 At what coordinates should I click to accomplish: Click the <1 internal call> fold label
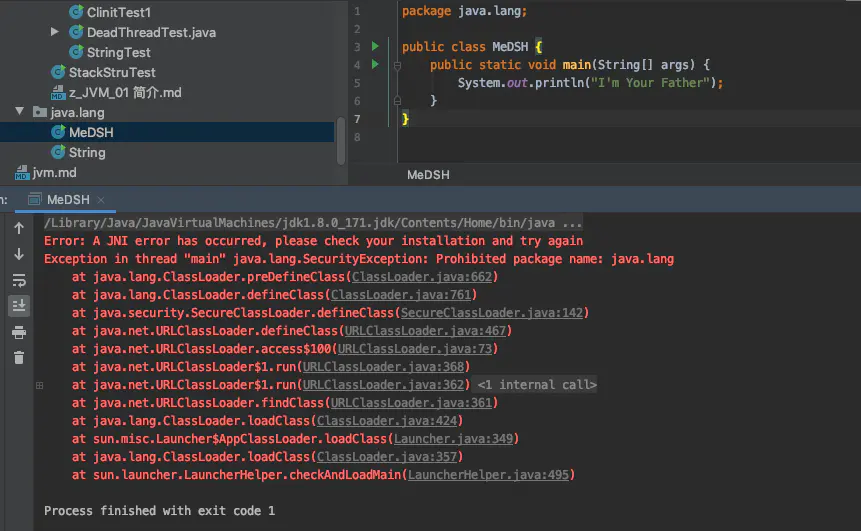(536, 384)
